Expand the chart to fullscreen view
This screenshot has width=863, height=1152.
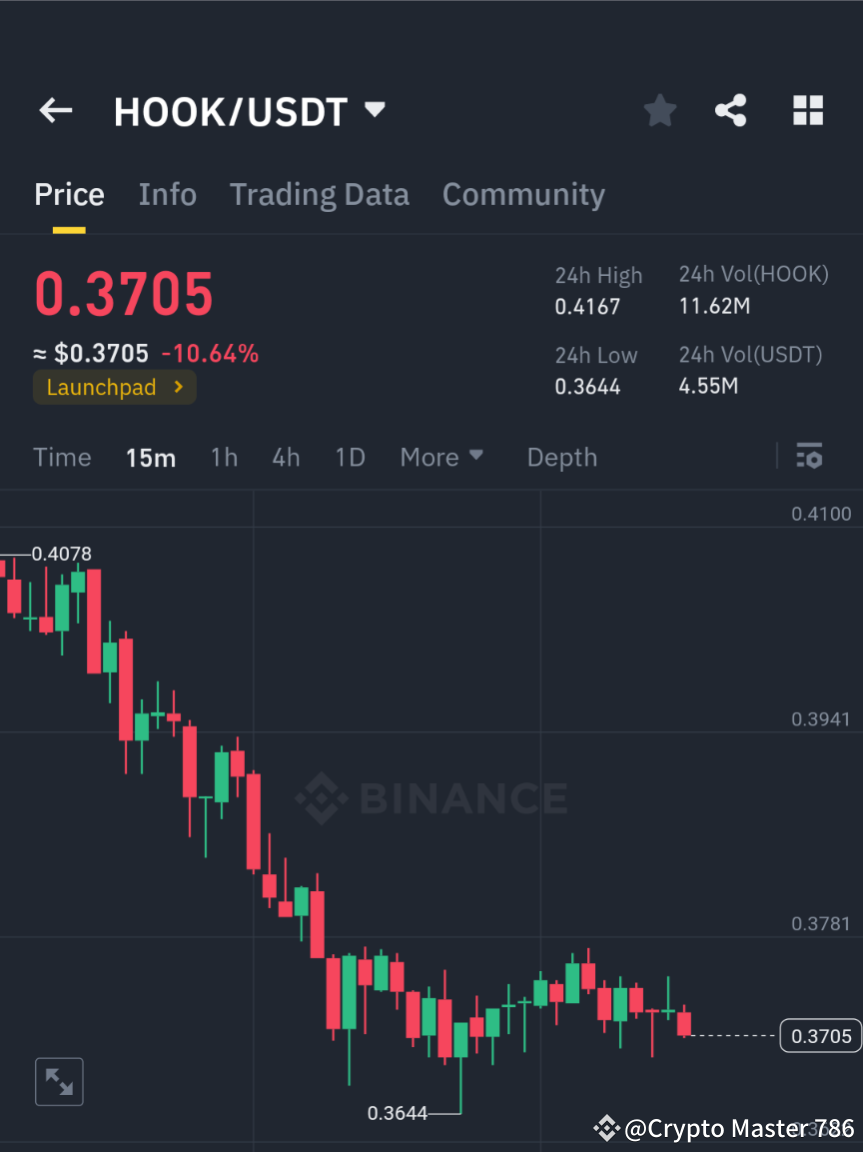(x=59, y=1081)
